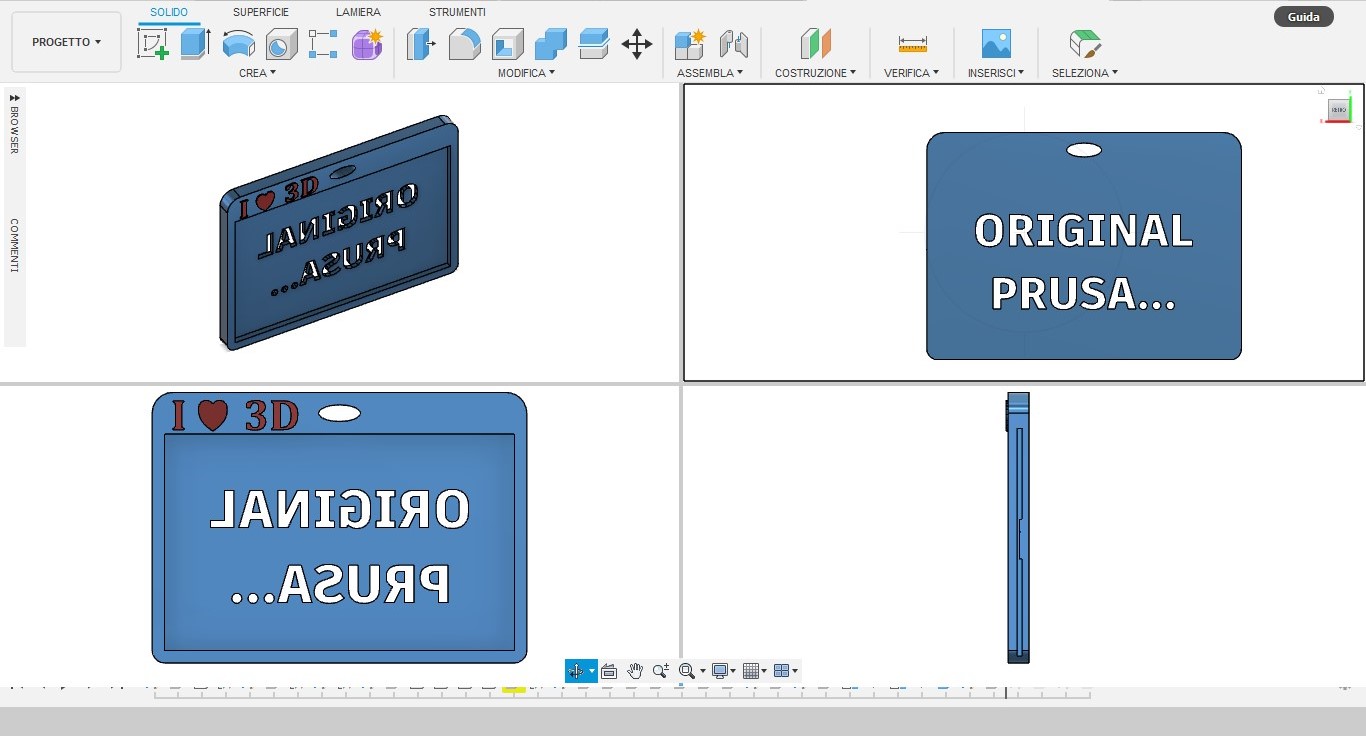This screenshot has width=1366, height=736.
Task: Click the Offset Plane construction icon
Action: (816, 44)
